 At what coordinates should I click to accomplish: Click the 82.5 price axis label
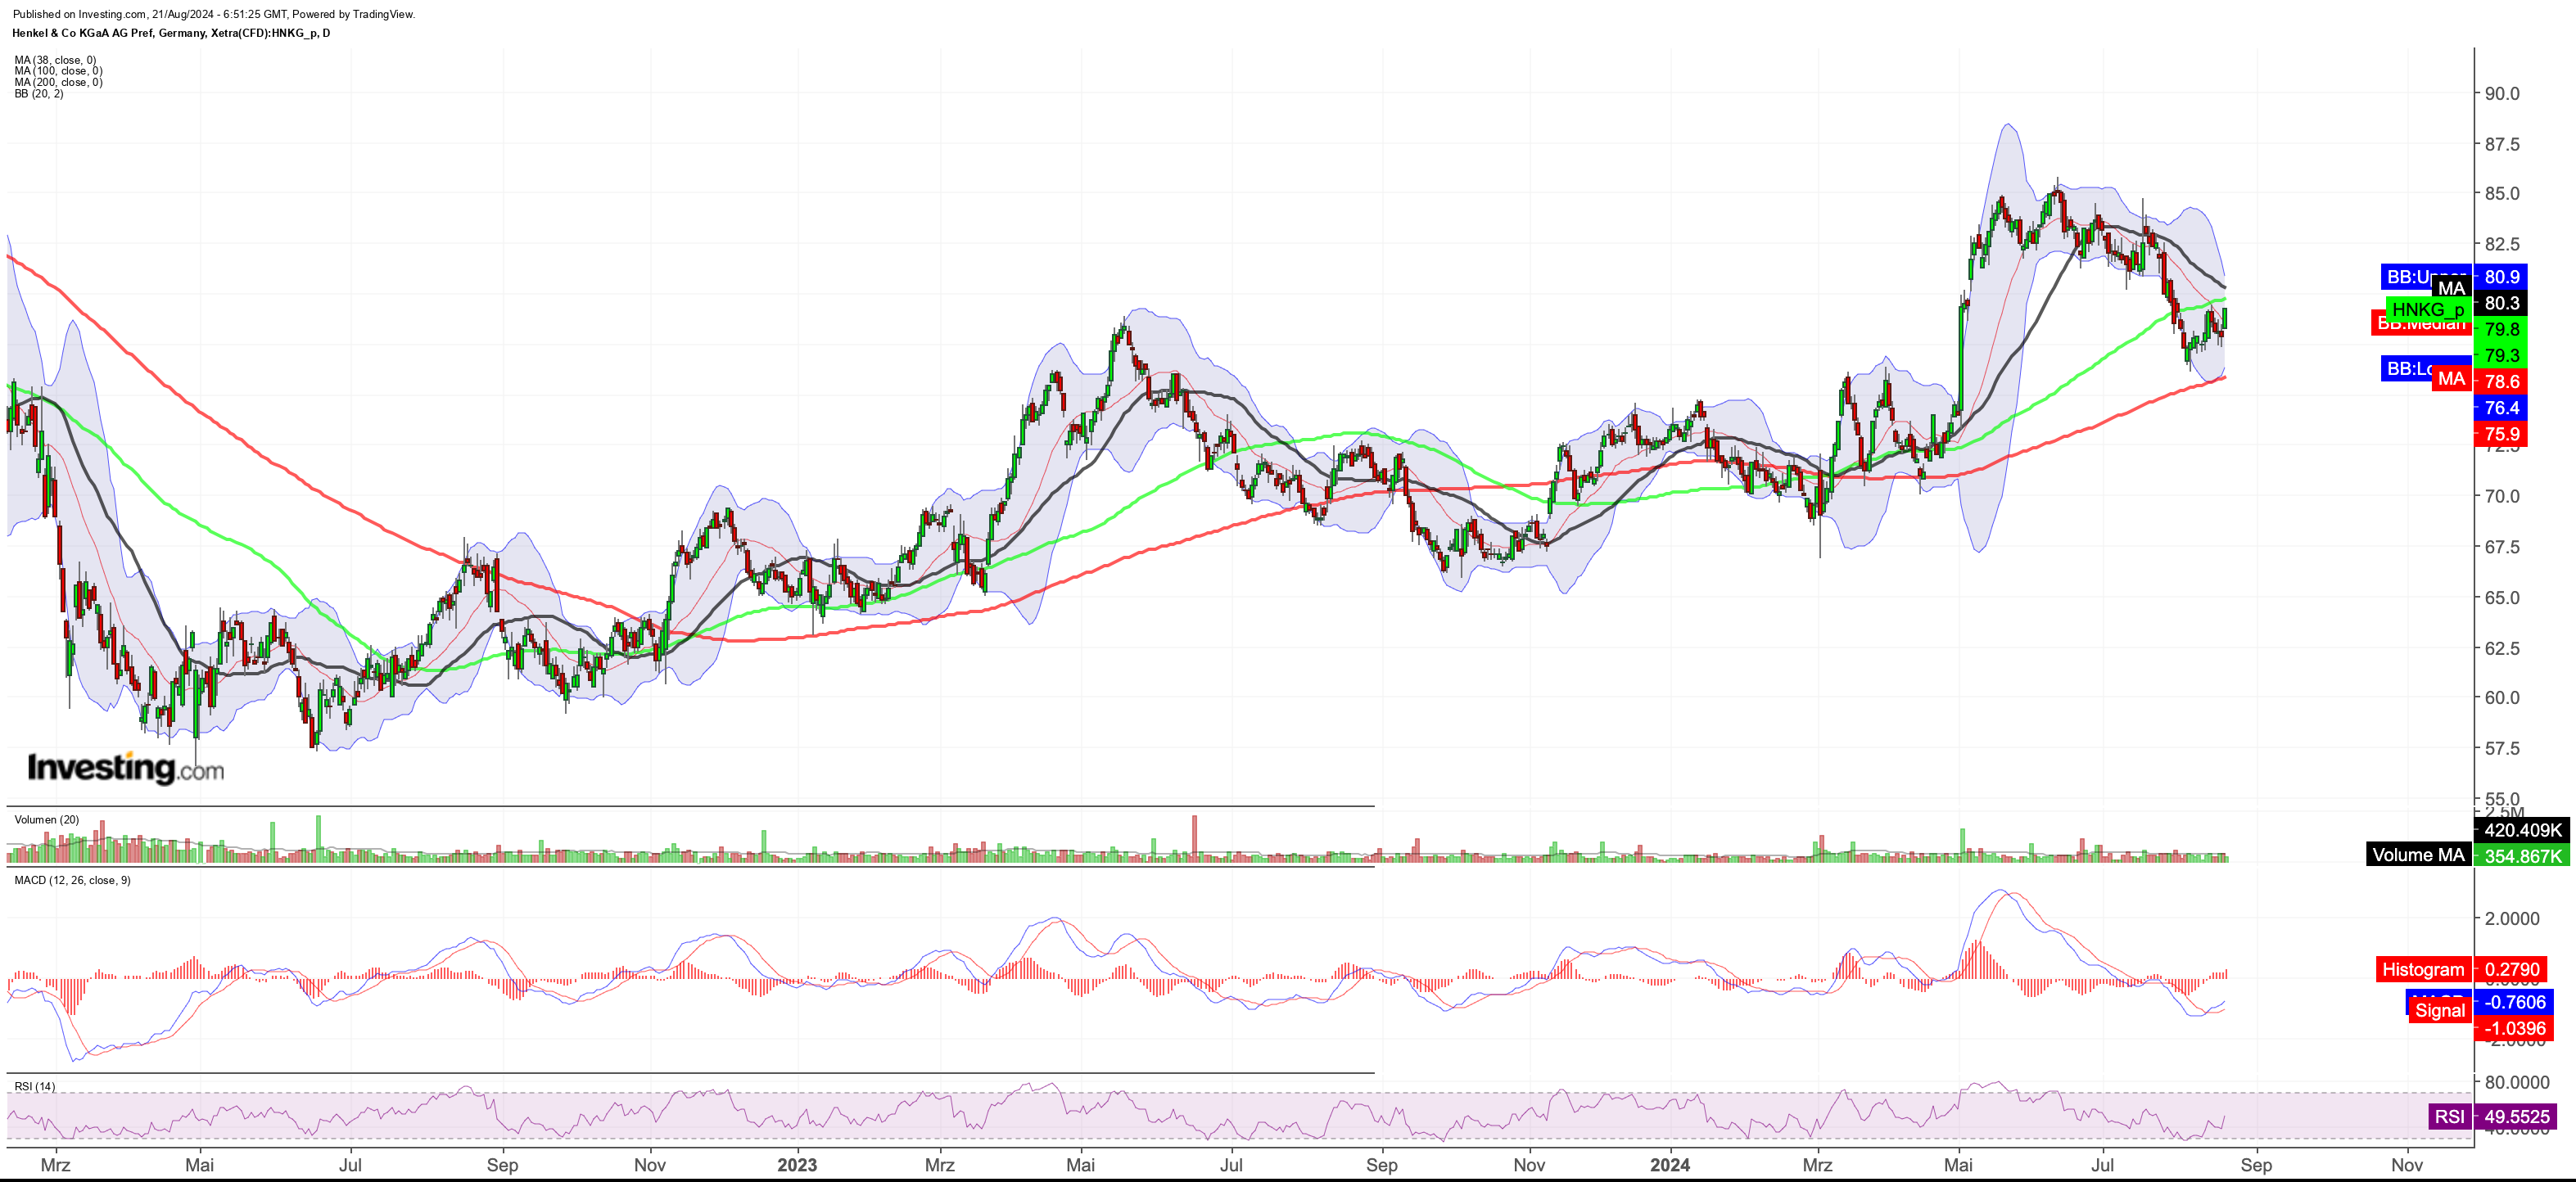[2502, 244]
